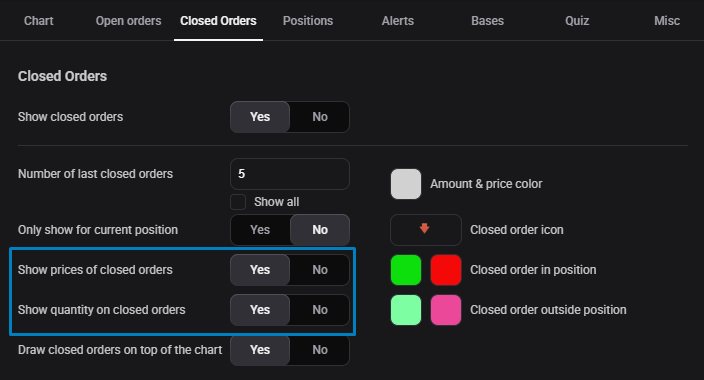Set Show closed orders to No

pos(320,117)
